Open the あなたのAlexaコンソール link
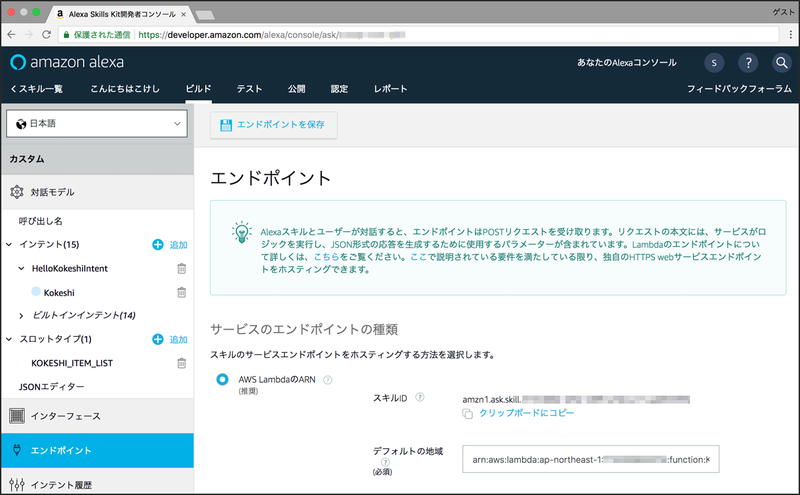The image size is (800, 495). pos(627,63)
